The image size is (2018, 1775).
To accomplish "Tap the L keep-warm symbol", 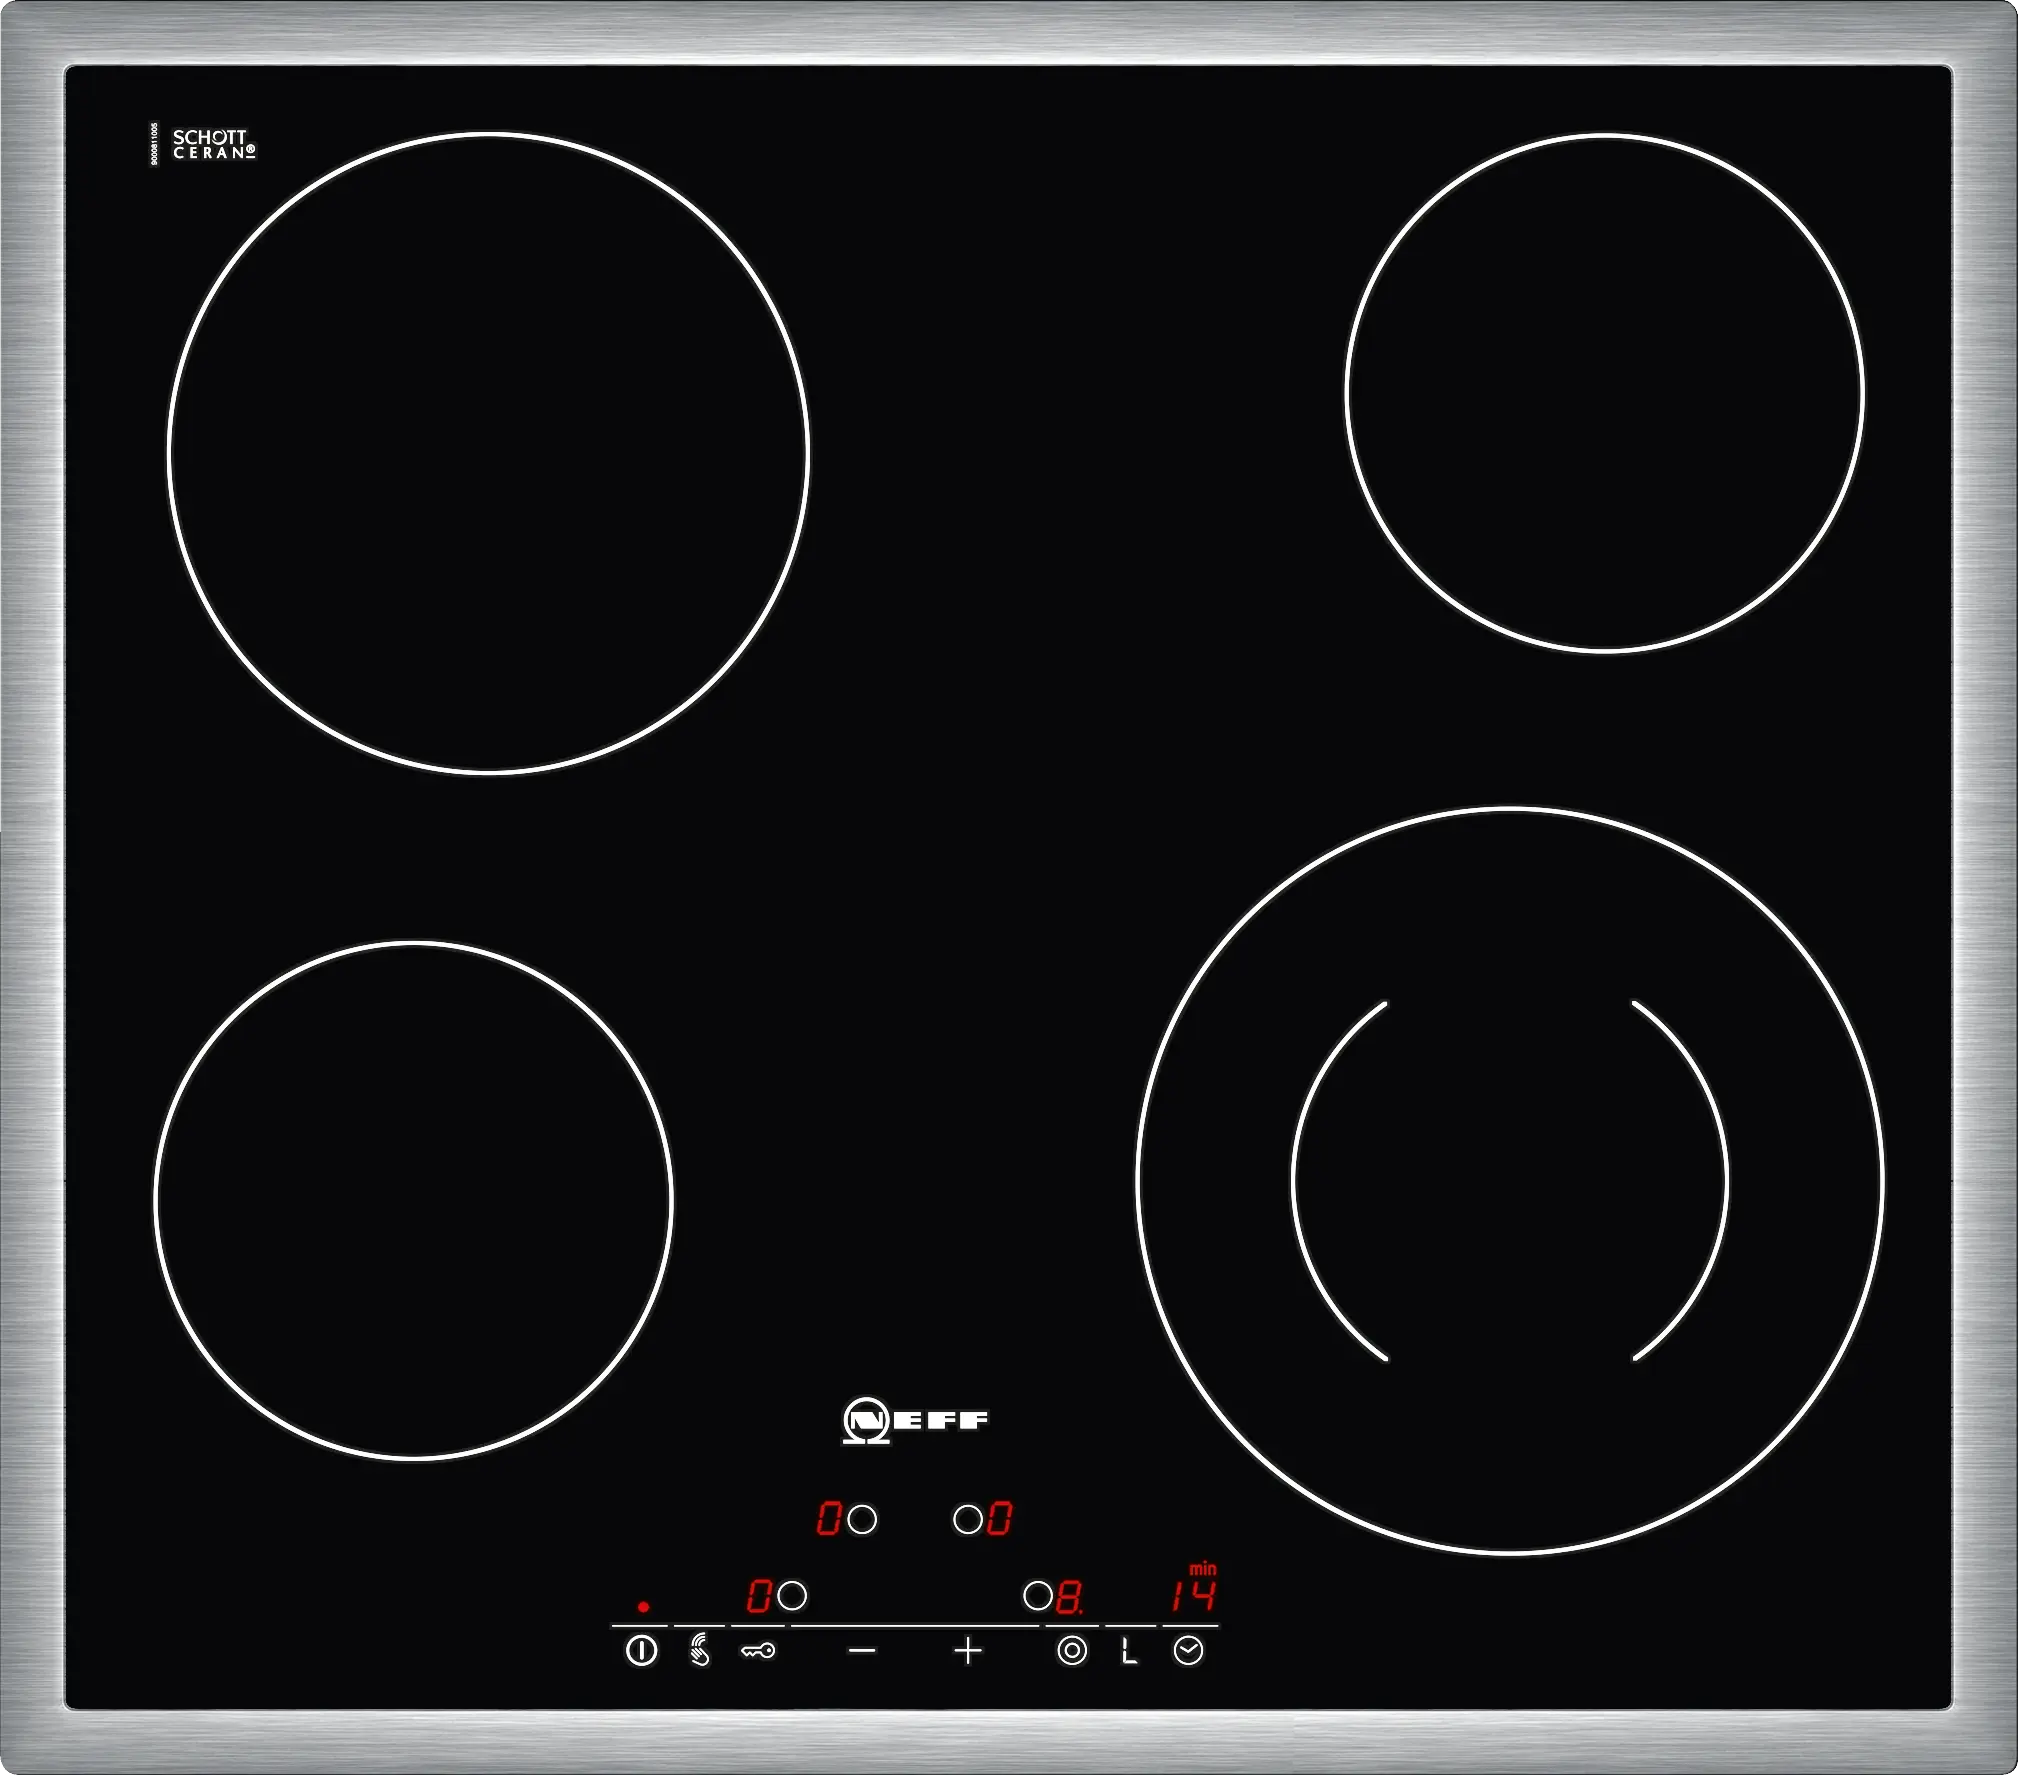I will tap(1129, 1650).
